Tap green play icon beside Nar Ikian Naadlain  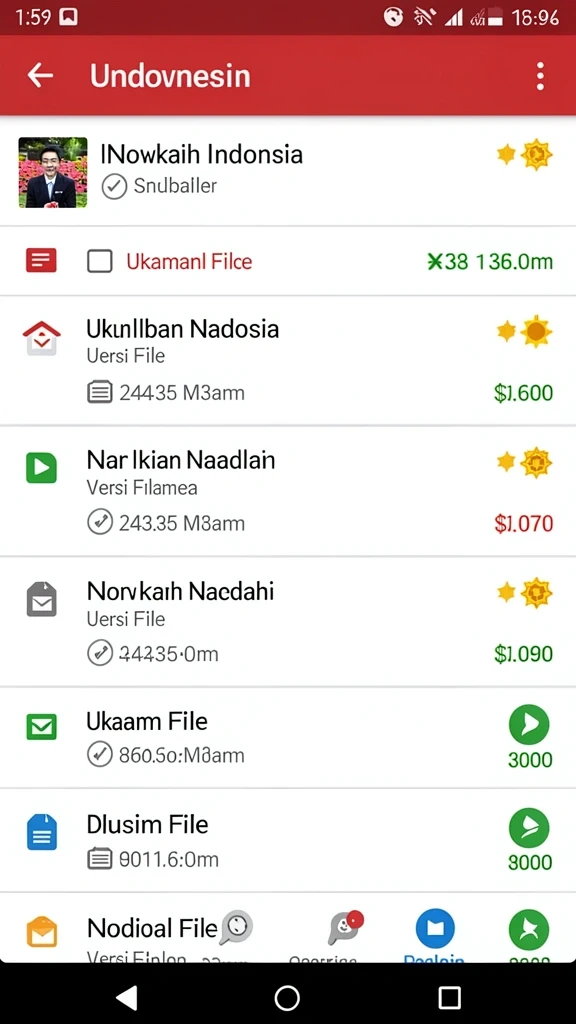[41, 468]
